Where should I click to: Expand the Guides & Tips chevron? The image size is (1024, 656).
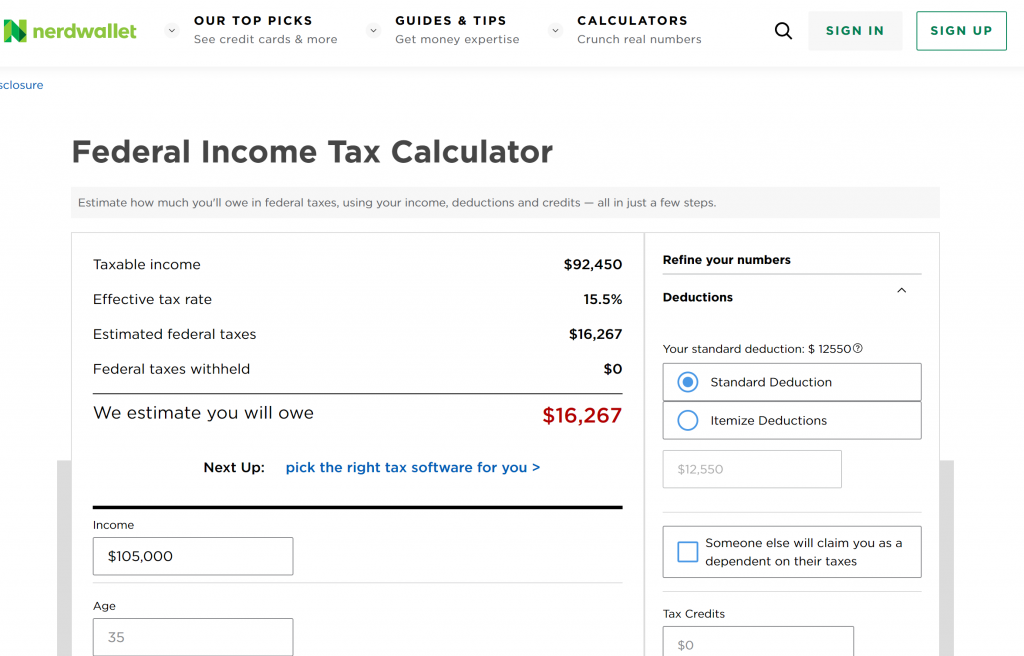click(x=373, y=30)
